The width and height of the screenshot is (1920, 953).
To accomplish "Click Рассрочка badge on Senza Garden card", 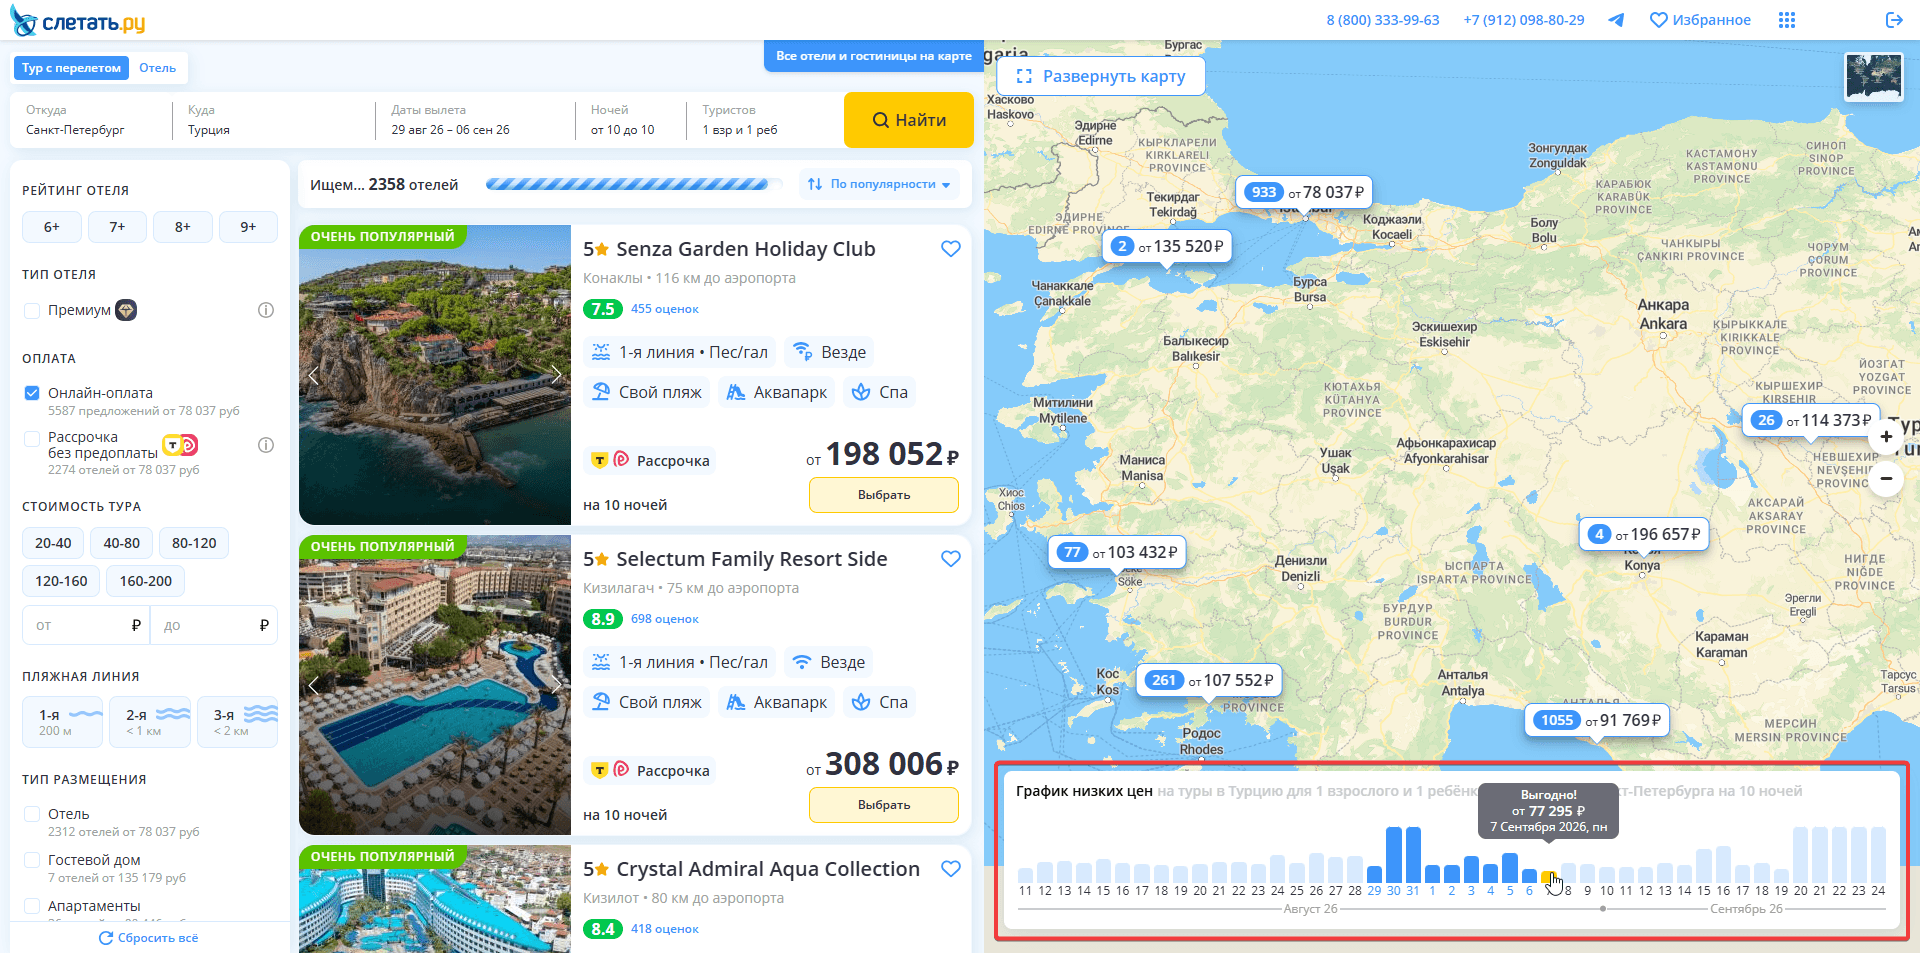I will [649, 461].
